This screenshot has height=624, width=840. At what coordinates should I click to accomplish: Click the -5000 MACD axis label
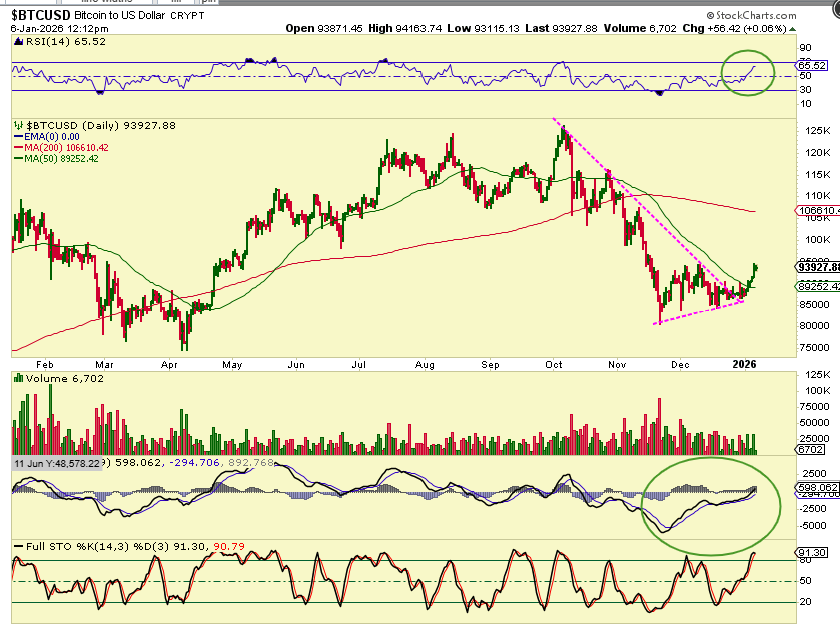click(x=813, y=525)
